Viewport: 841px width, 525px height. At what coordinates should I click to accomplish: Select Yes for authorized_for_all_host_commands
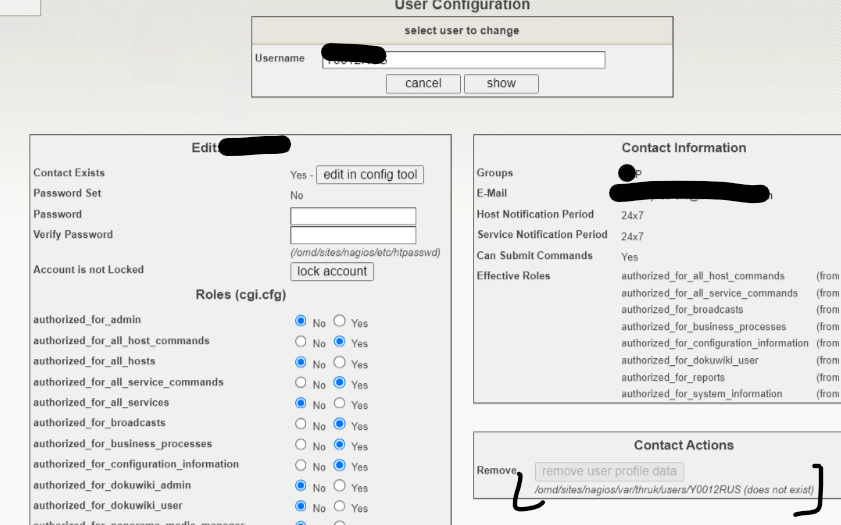(x=340, y=342)
